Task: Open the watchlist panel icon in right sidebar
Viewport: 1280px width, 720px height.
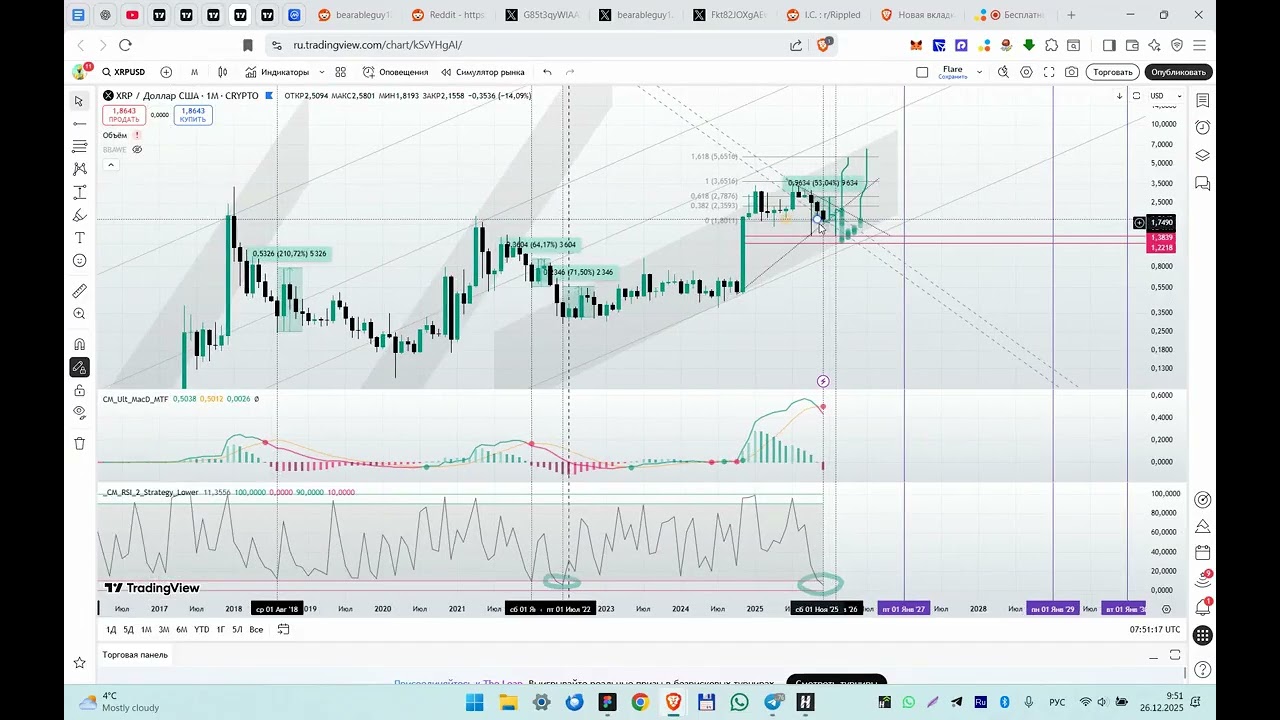Action: pyautogui.click(x=1203, y=100)
